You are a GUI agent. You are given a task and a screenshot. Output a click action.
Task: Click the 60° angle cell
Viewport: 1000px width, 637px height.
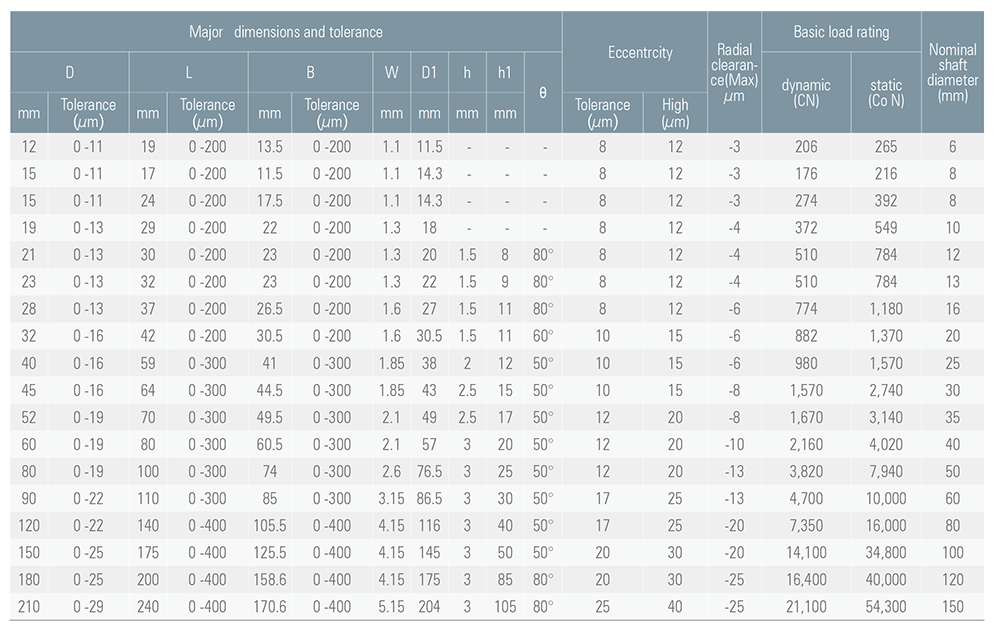[x=543, y=336]
